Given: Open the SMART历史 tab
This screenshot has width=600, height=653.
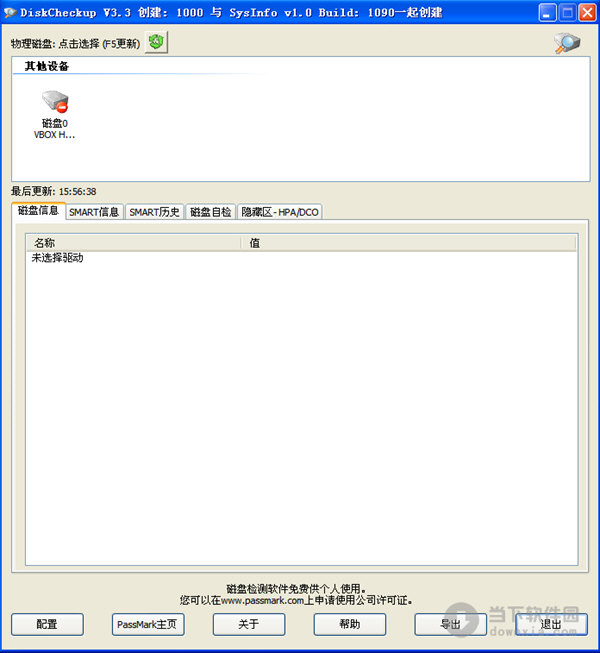Looking at the screenshot, I should pyautogui.click(x=154, y=212).
